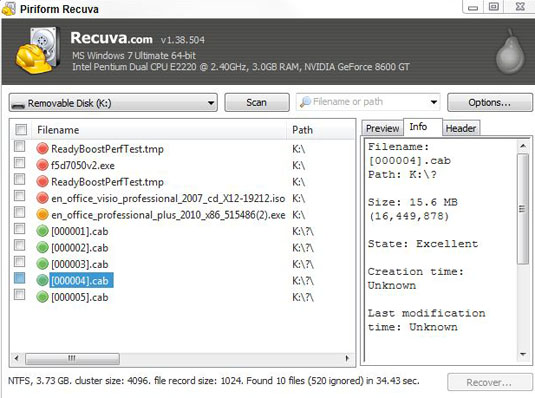Click the 'State: Excellent' line in Info
Viewport: 535px width, 398px height.
[423, 244]
